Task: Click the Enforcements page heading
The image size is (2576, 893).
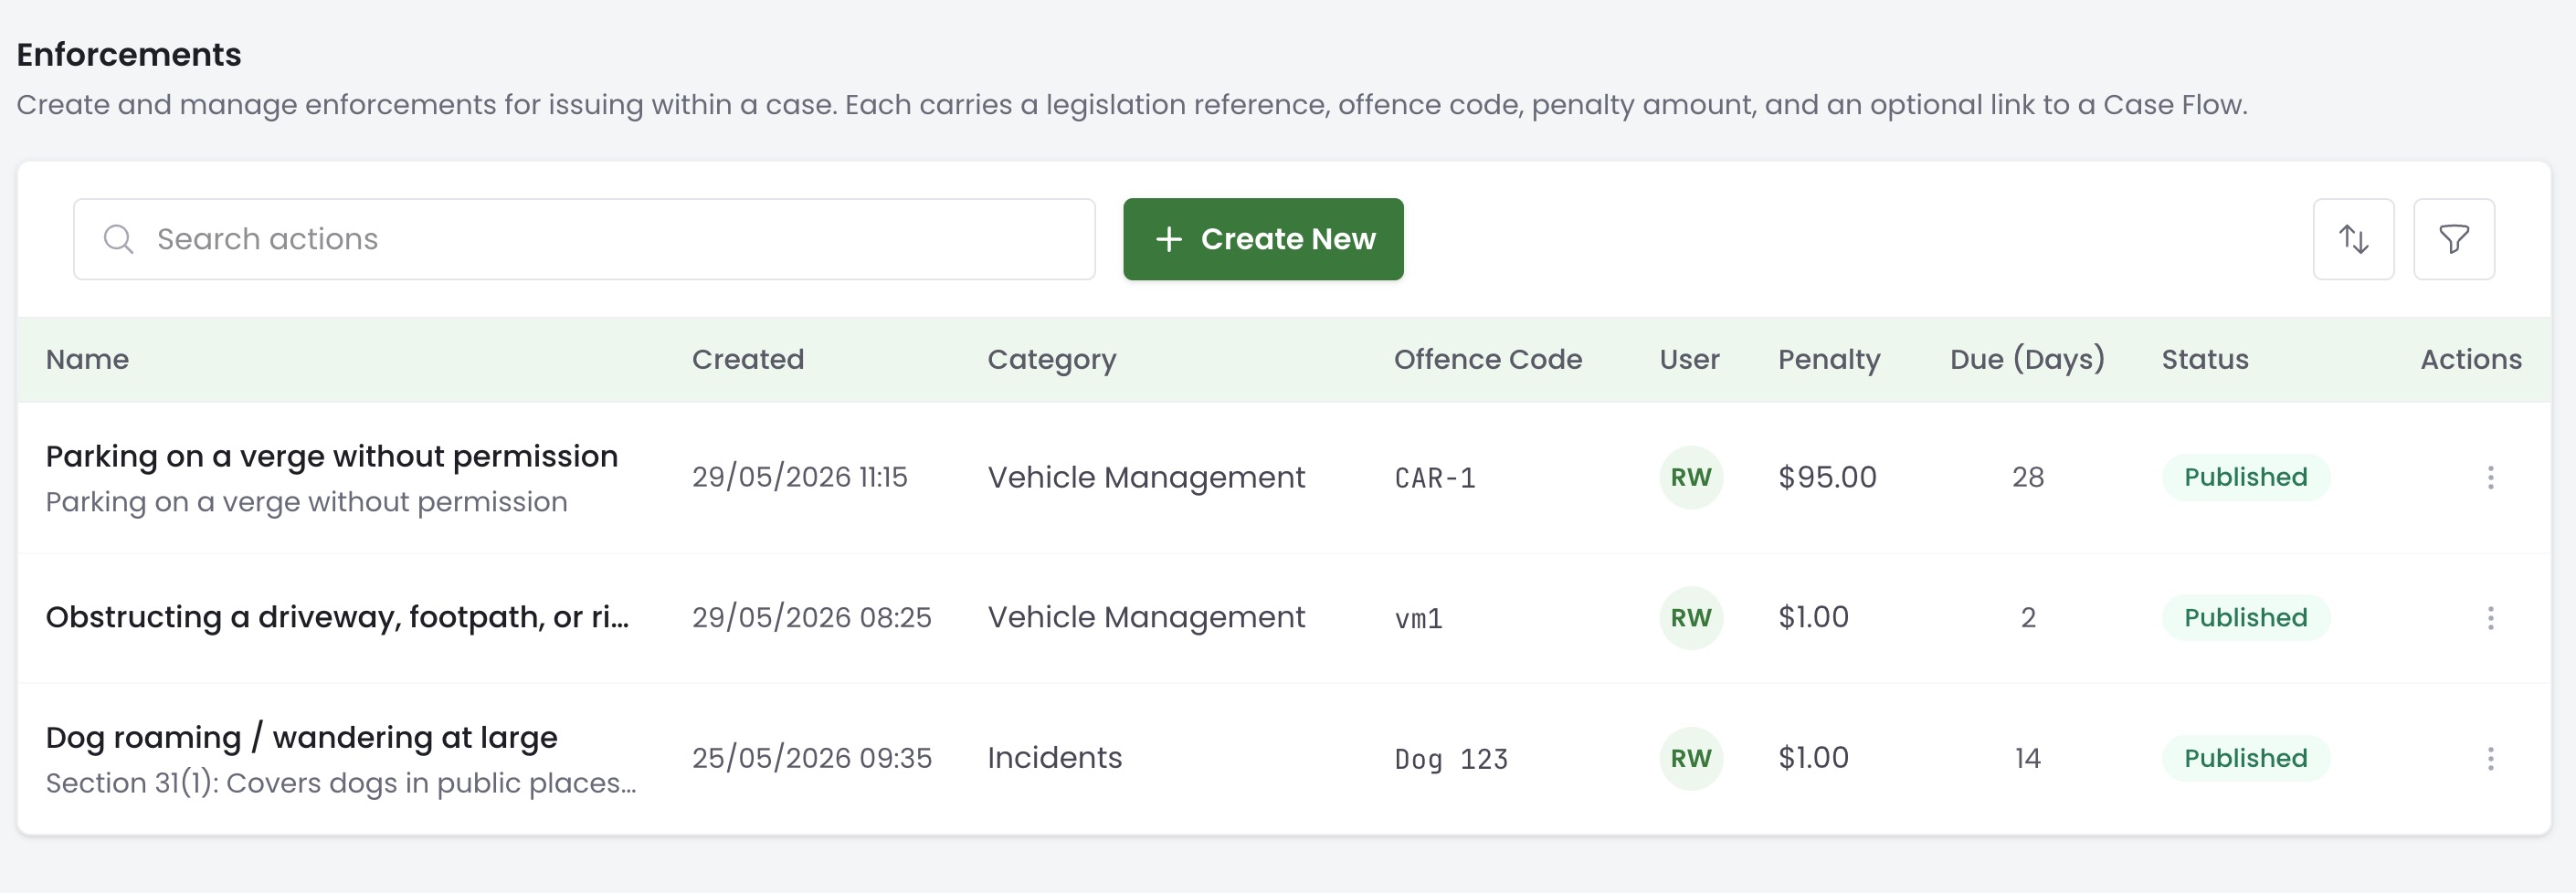Action: coord(129,54)
